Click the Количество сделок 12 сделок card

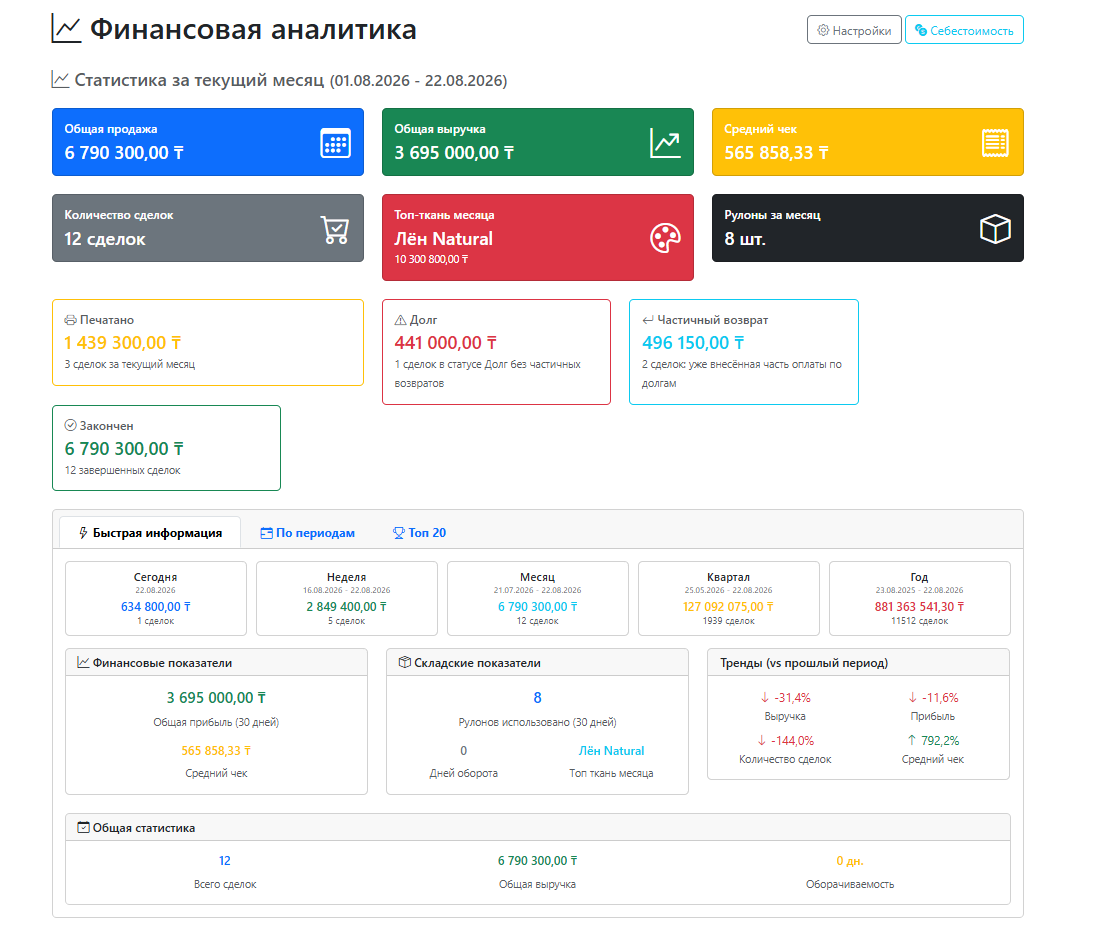tap(208, 228)
